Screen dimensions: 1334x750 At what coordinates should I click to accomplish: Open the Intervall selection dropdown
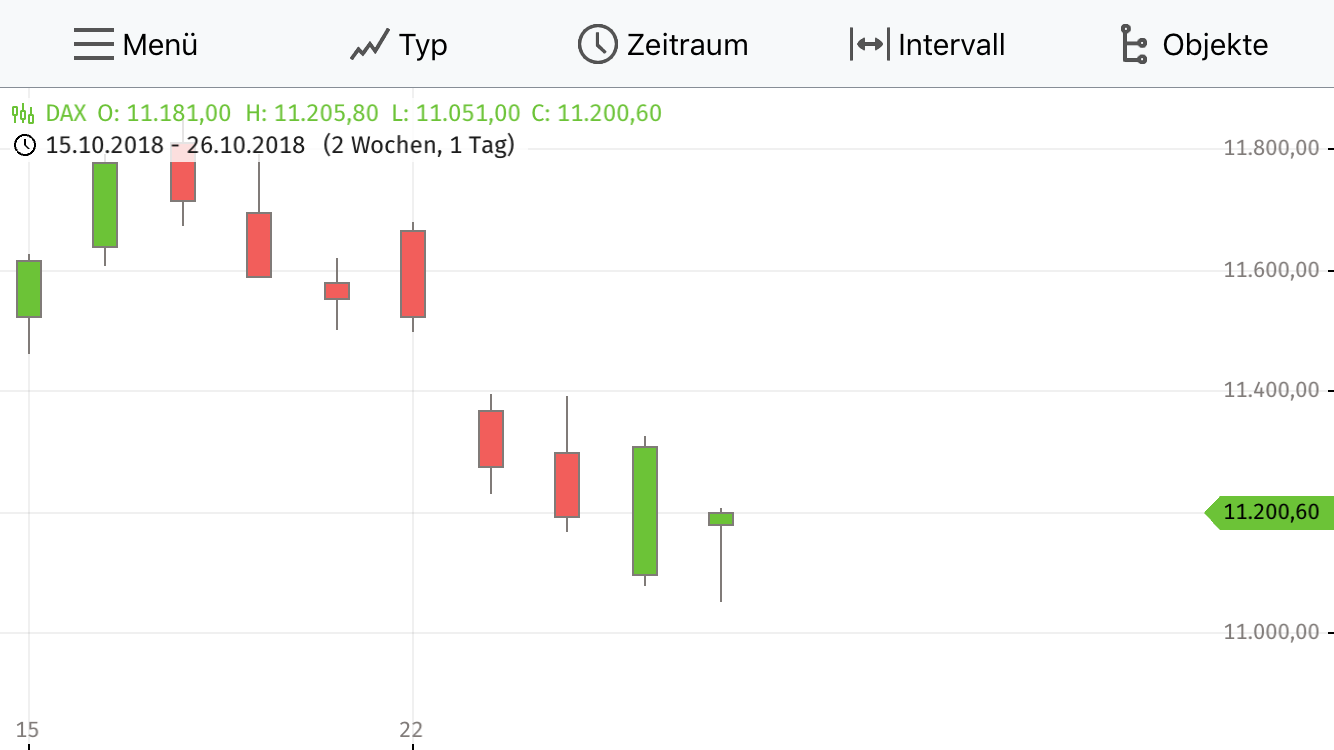tap(952, 44)
